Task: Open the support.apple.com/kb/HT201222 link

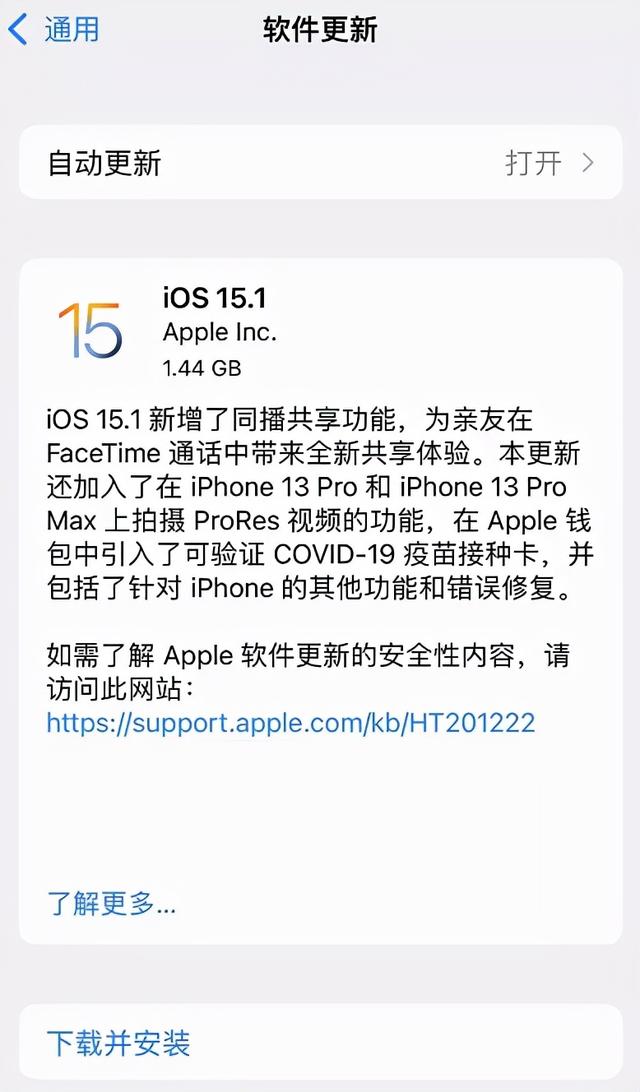Action: tap(291, 722)
